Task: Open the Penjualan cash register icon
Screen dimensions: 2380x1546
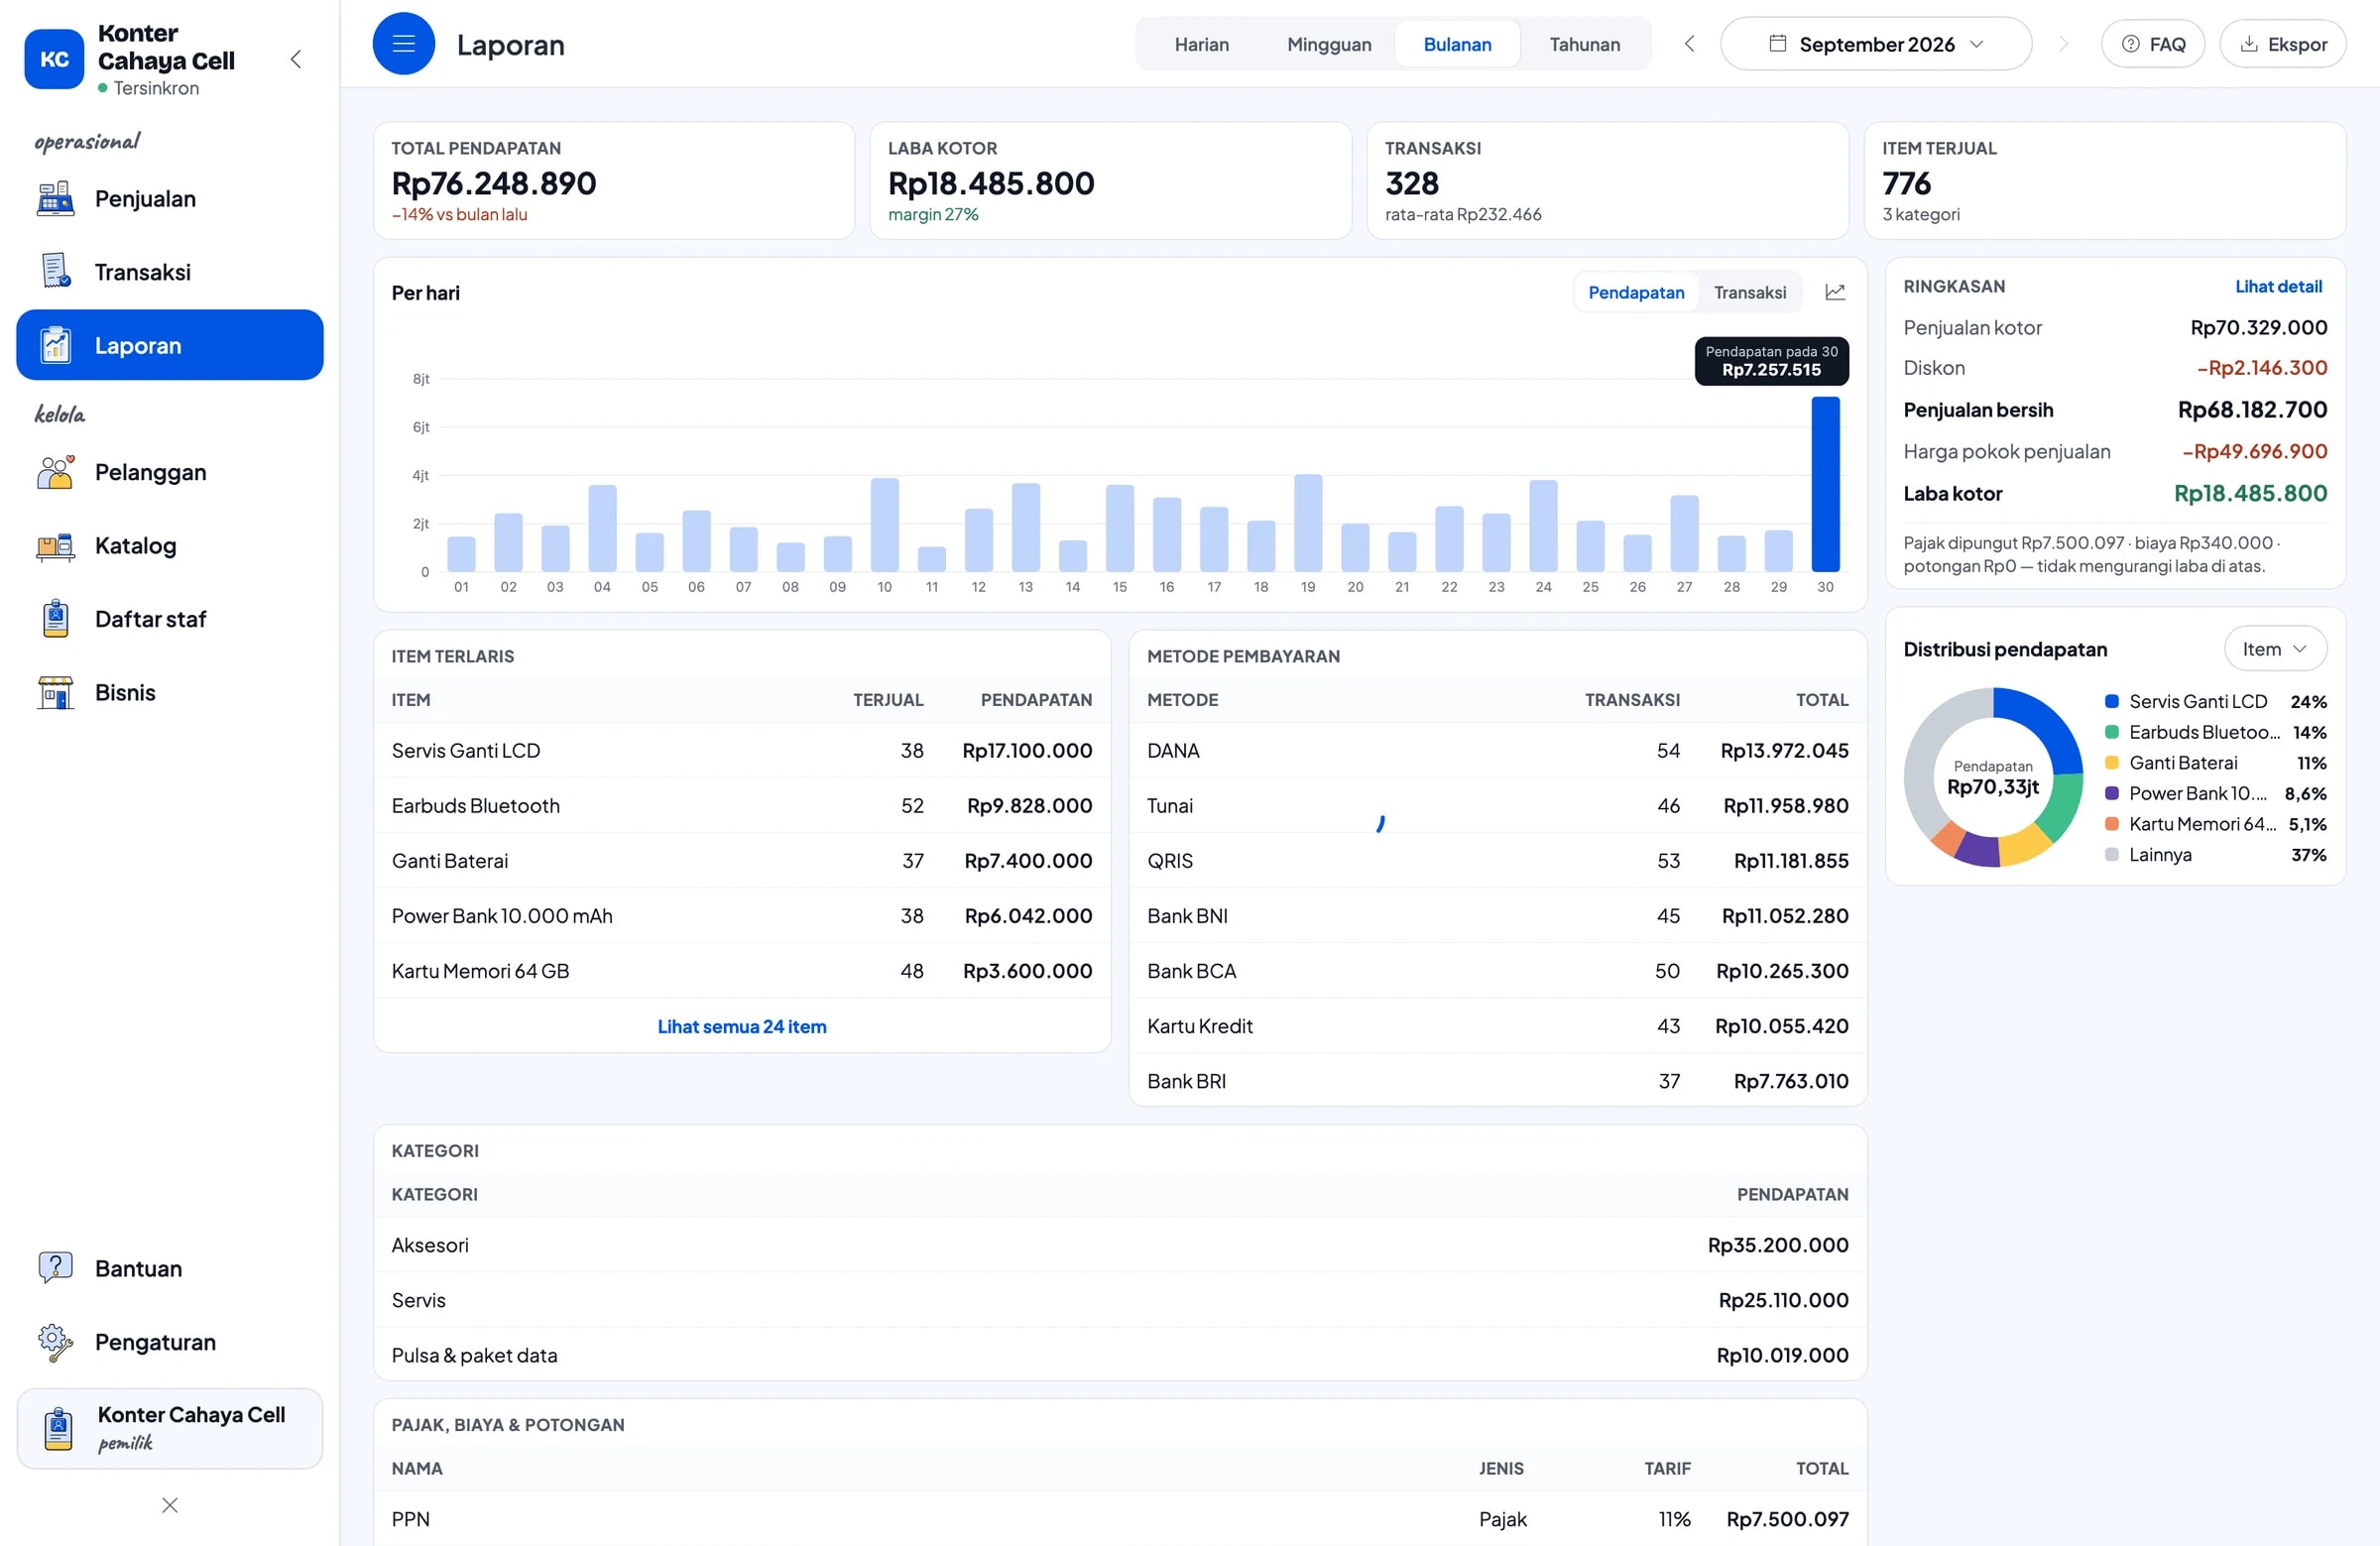Action: pos(56,199)
